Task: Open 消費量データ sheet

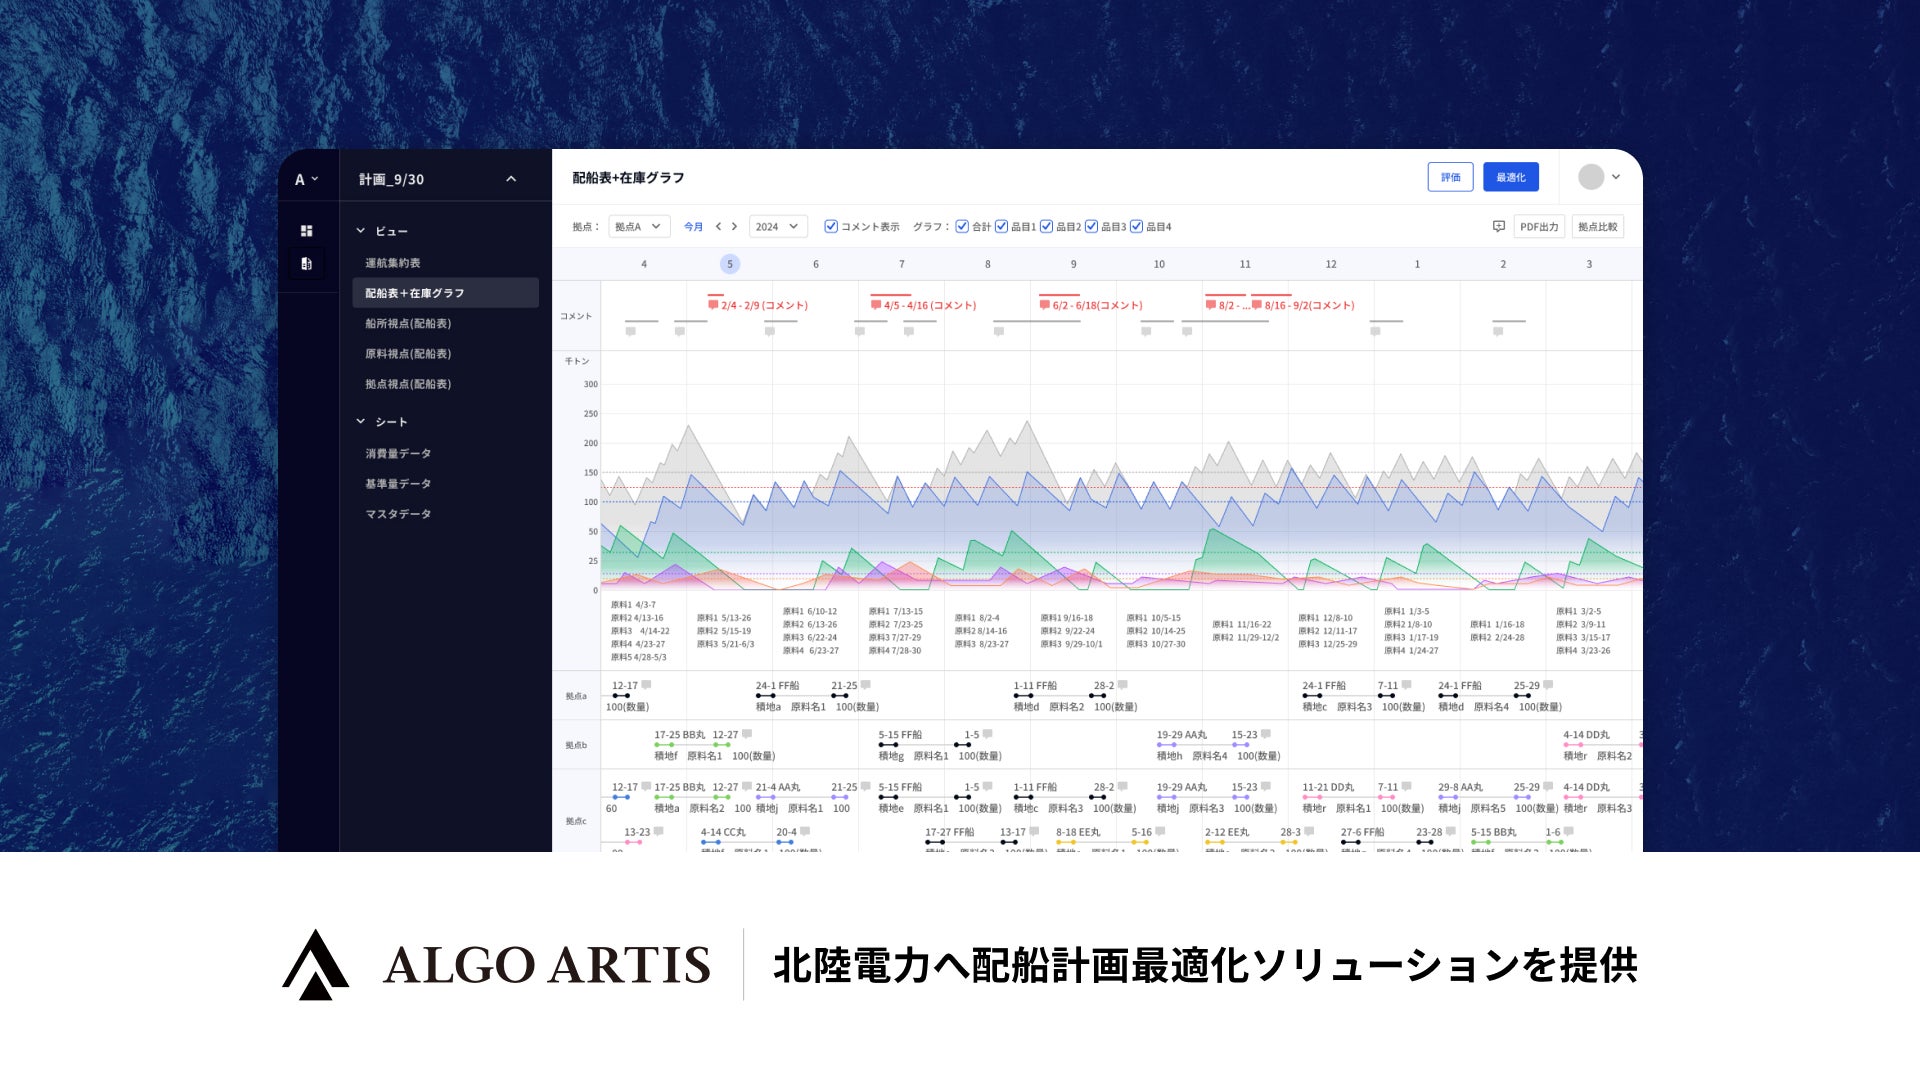Action: pyautogui.click(x=398, y=454)
